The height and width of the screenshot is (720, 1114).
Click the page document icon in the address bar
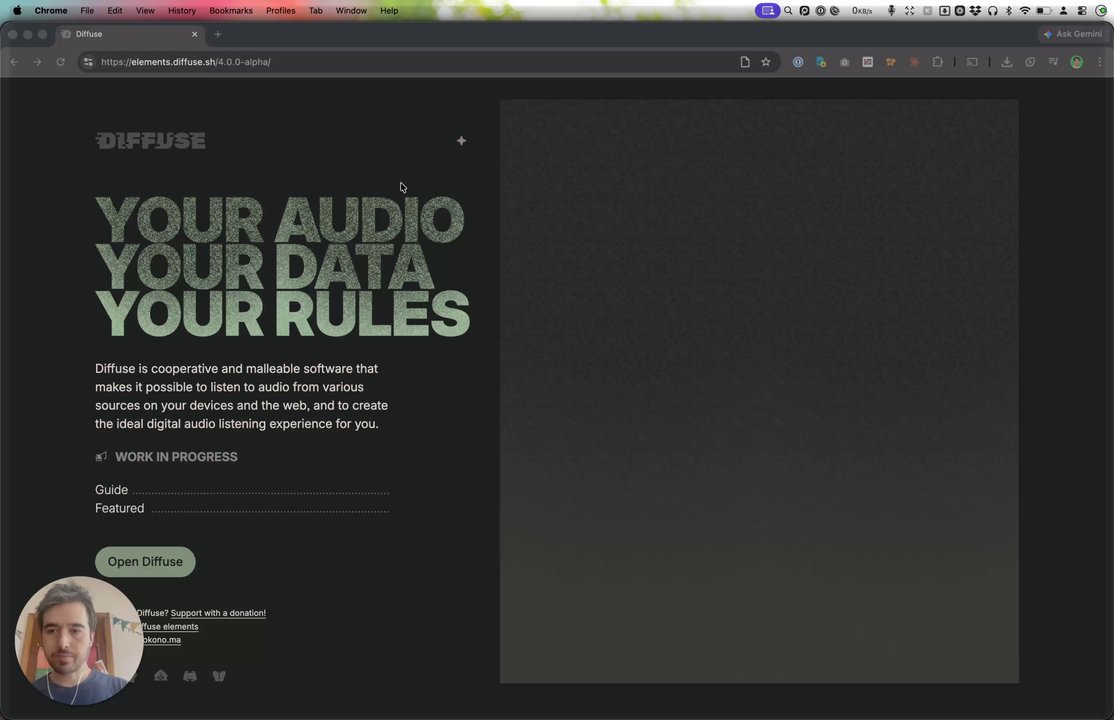[745, 62]
